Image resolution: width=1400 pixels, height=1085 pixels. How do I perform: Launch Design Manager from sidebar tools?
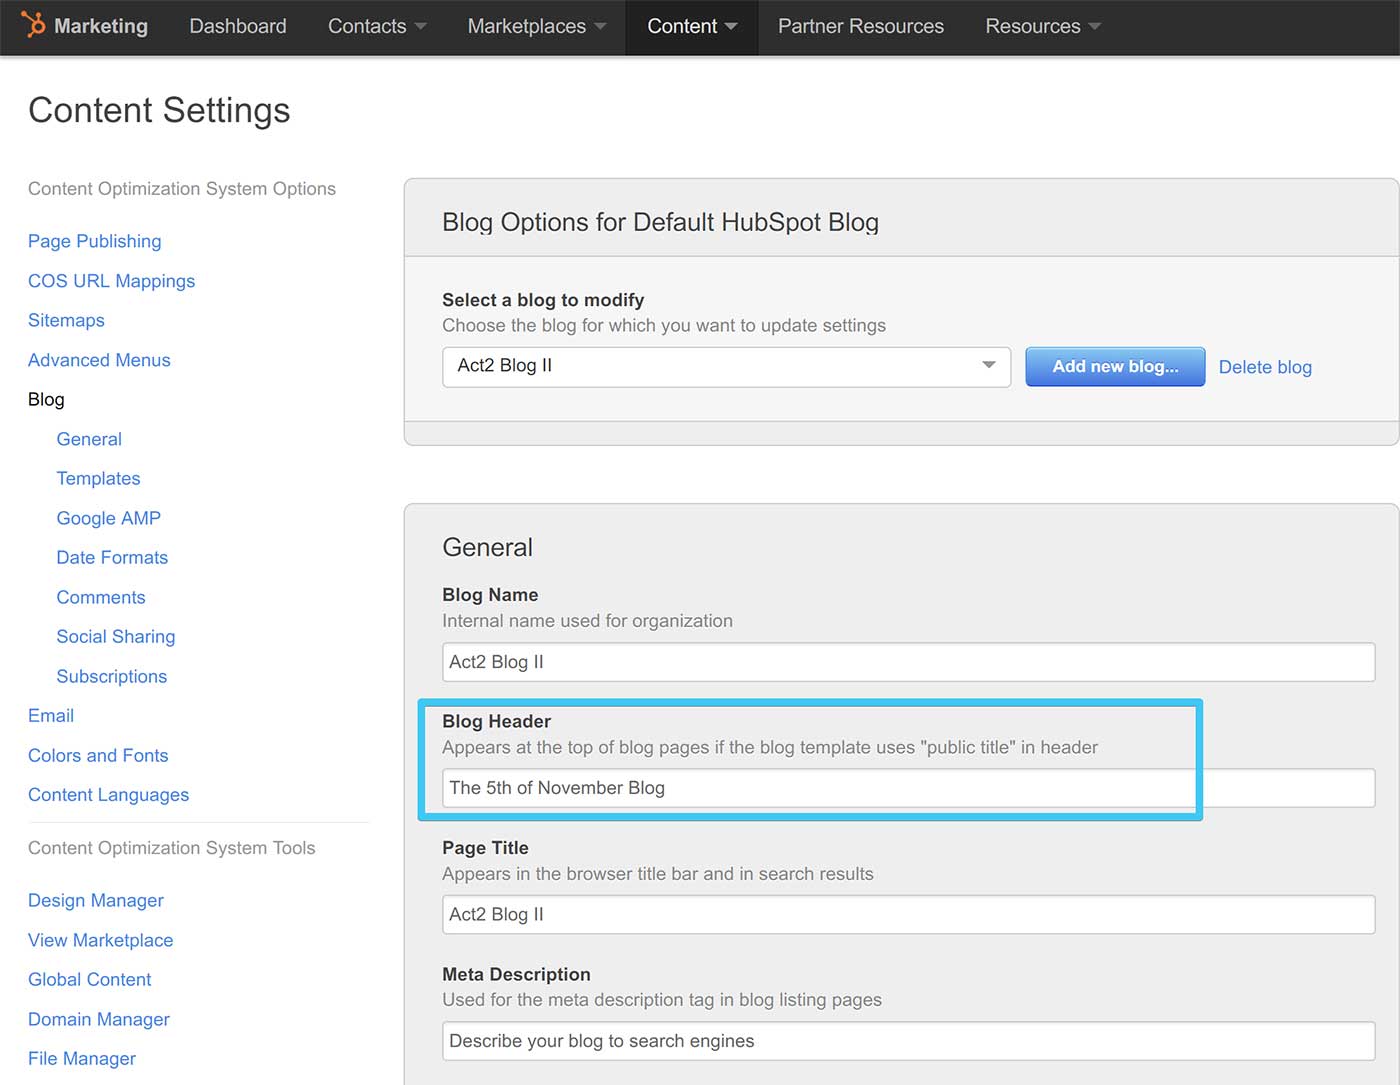95,900
